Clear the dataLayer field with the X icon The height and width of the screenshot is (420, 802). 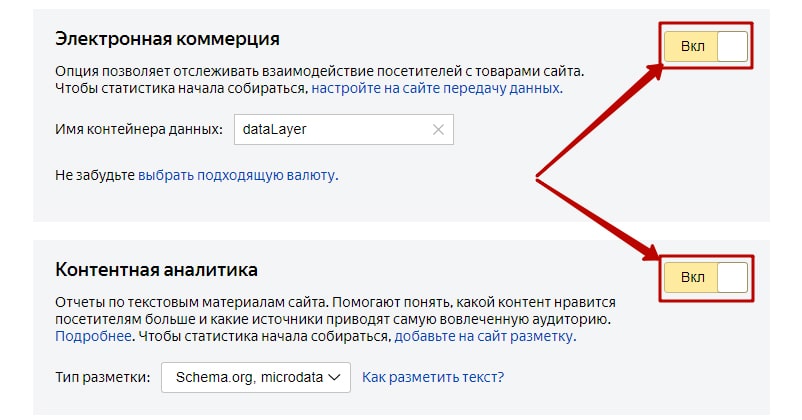(438, 130)
